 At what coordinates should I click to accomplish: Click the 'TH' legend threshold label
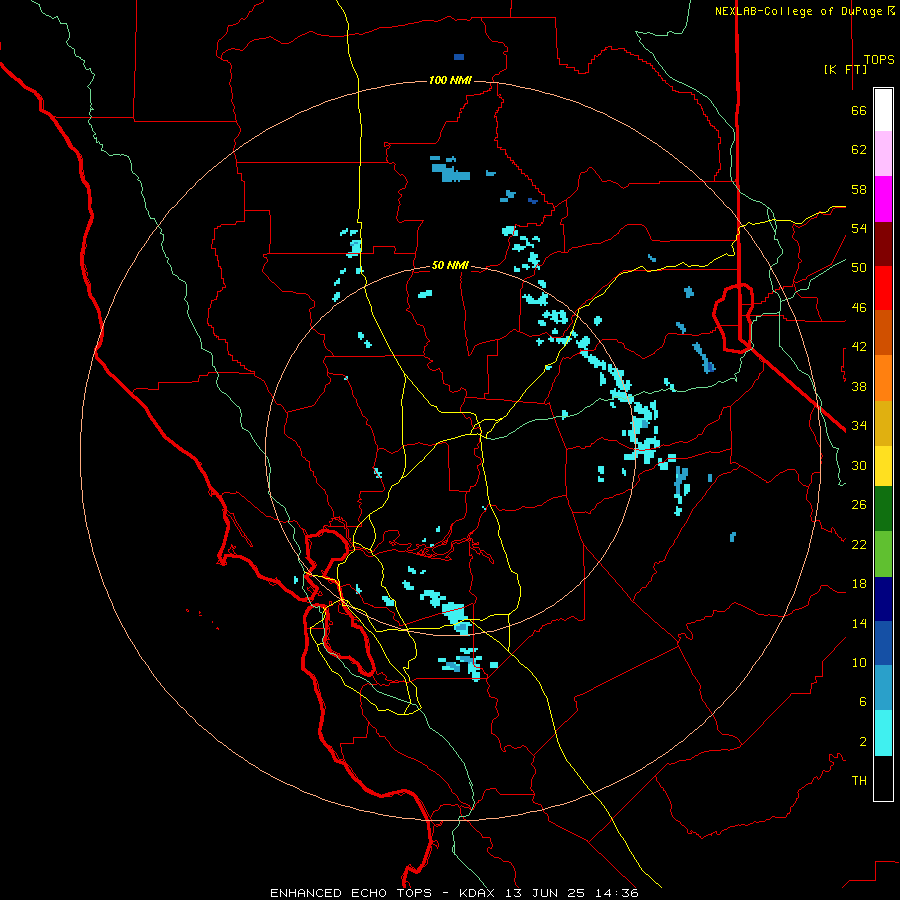tap(859, 781)
